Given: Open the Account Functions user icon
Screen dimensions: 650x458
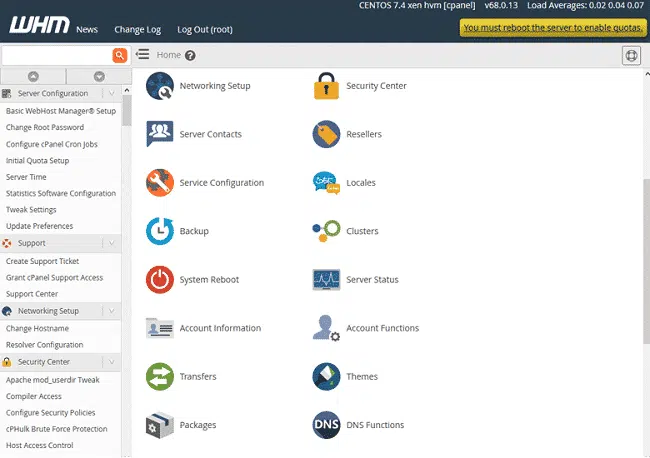Looking at the screenshot, I should 326,328.
